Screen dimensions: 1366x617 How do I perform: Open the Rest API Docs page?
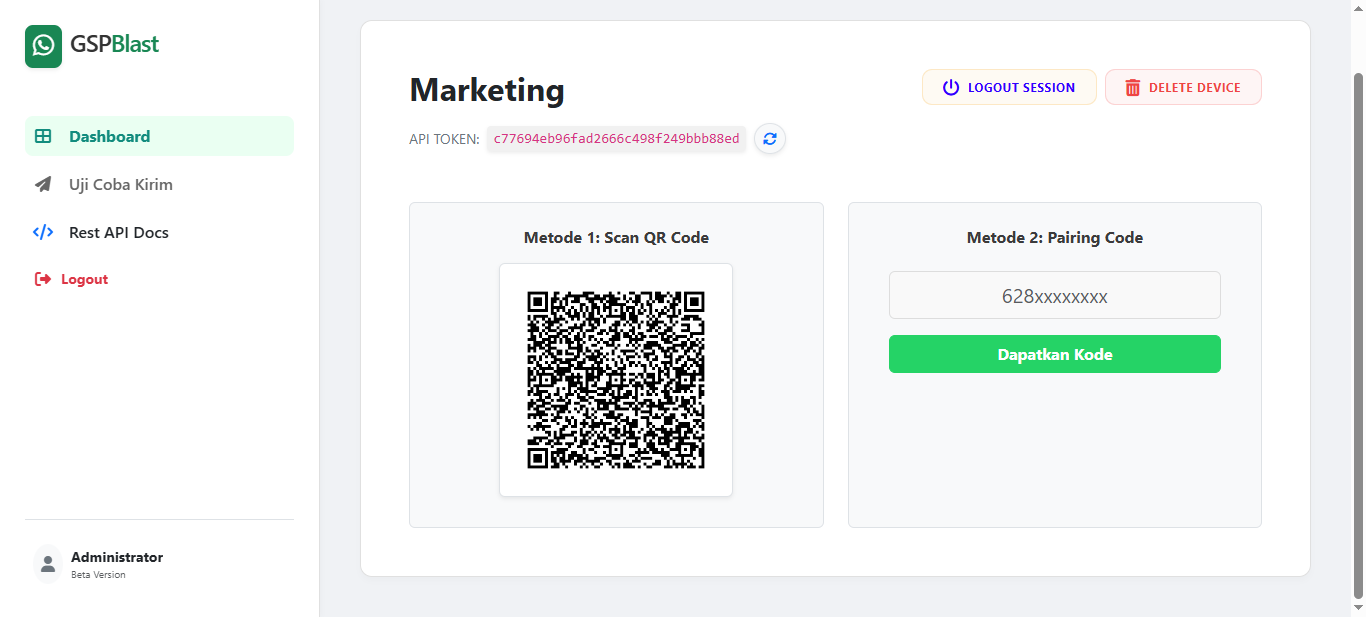(x=117, y=232)
